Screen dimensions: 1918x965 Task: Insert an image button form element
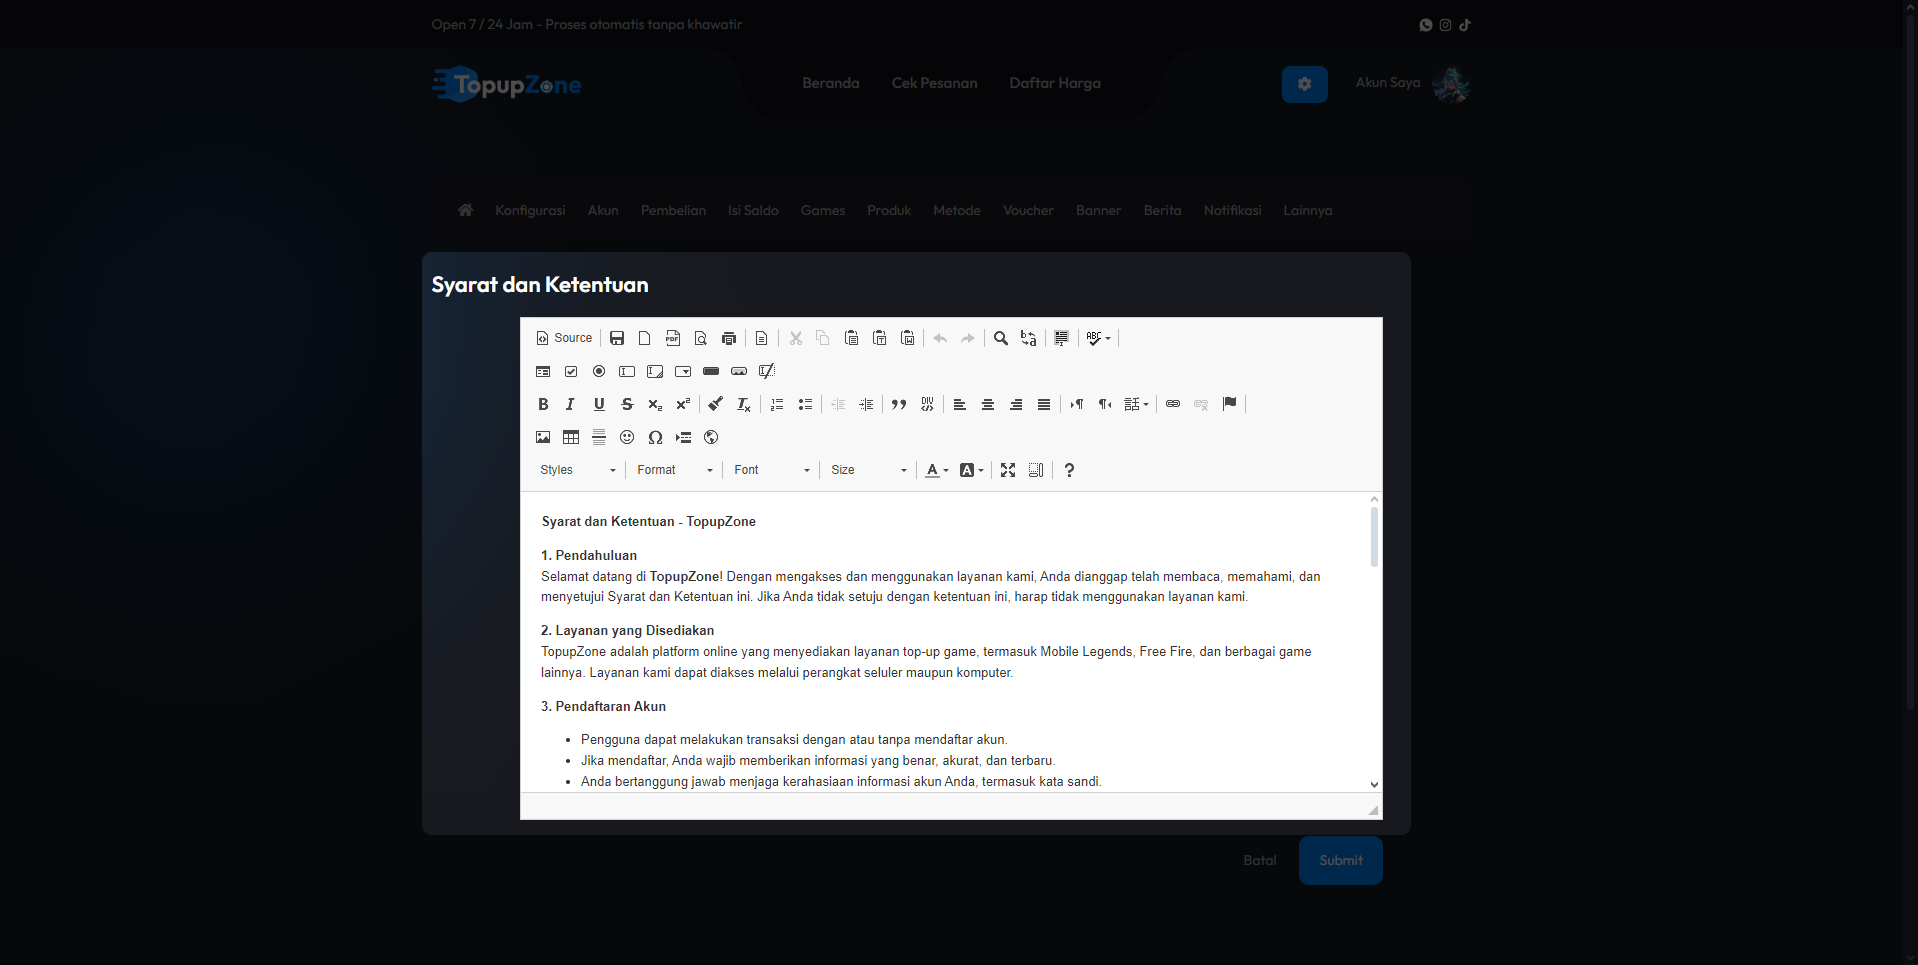pyautogui.click(x=739, y=371)
